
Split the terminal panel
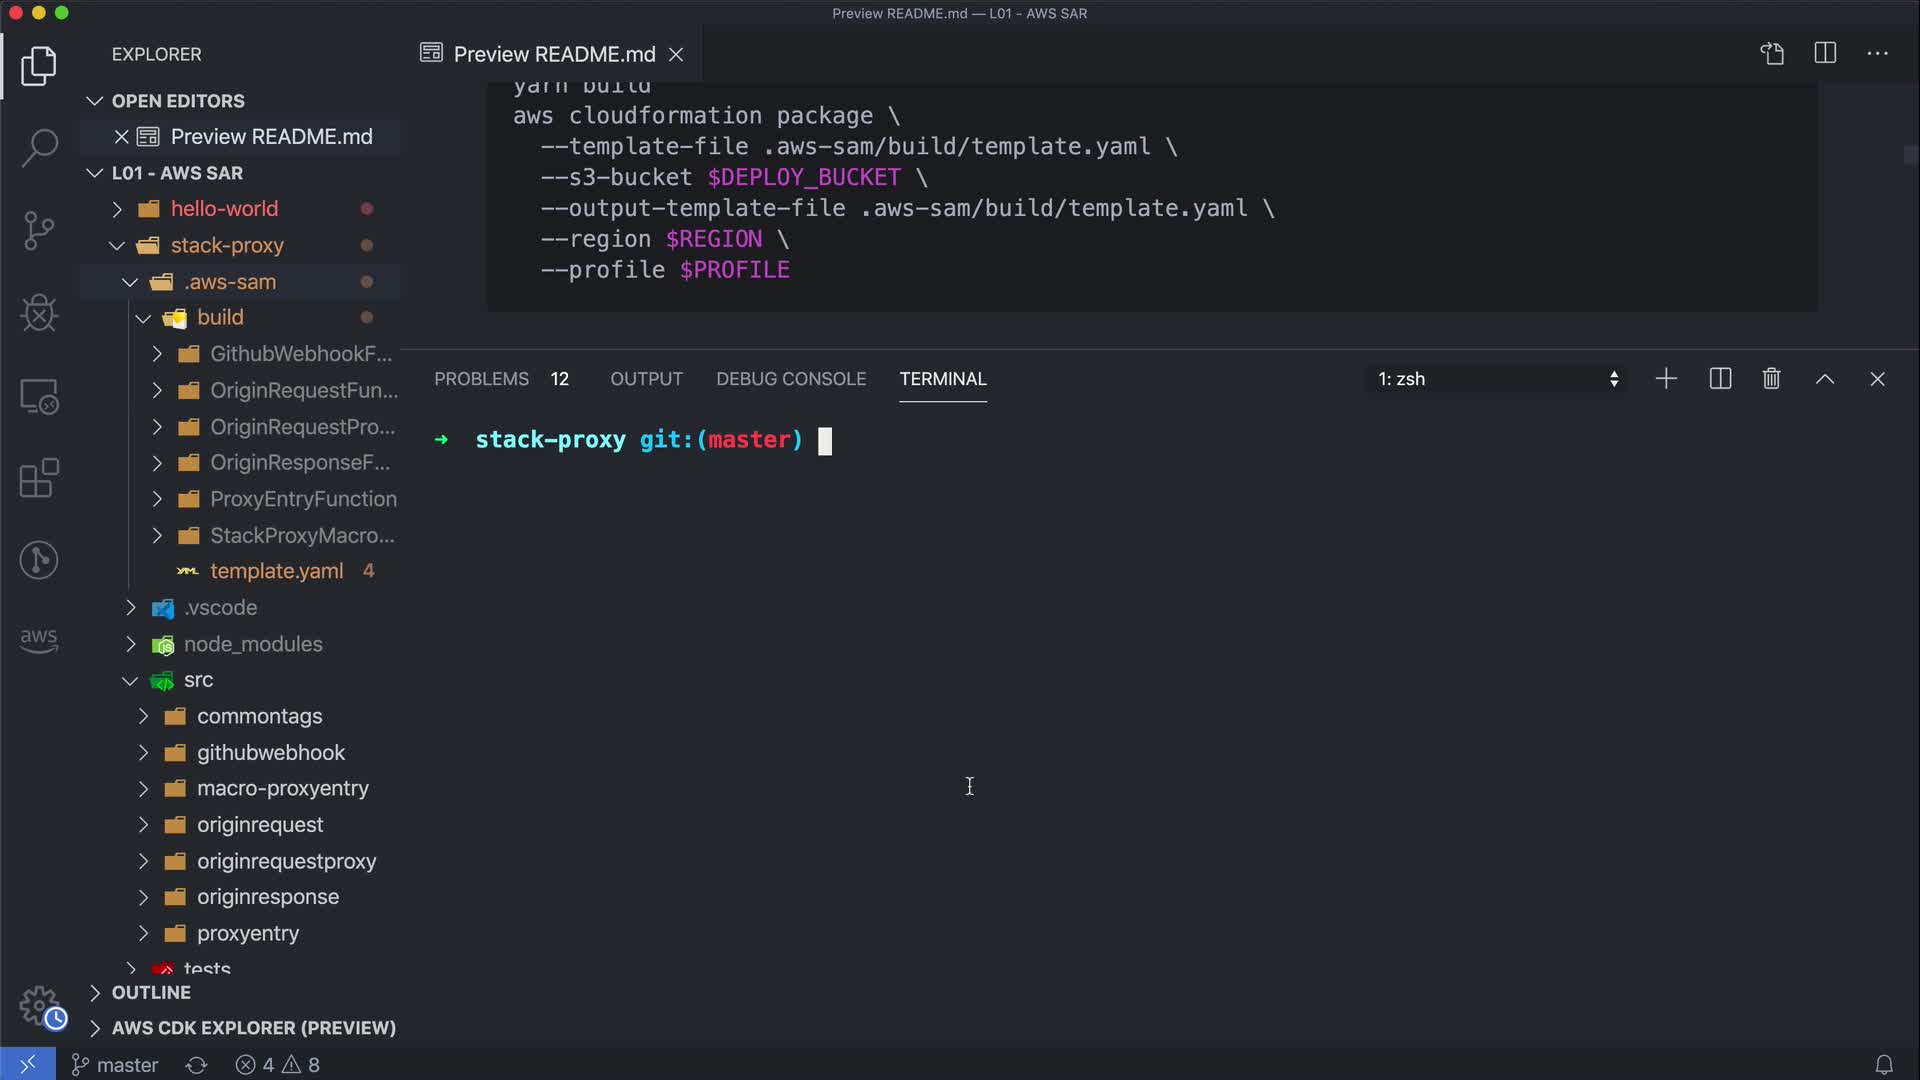[1720, 379]
